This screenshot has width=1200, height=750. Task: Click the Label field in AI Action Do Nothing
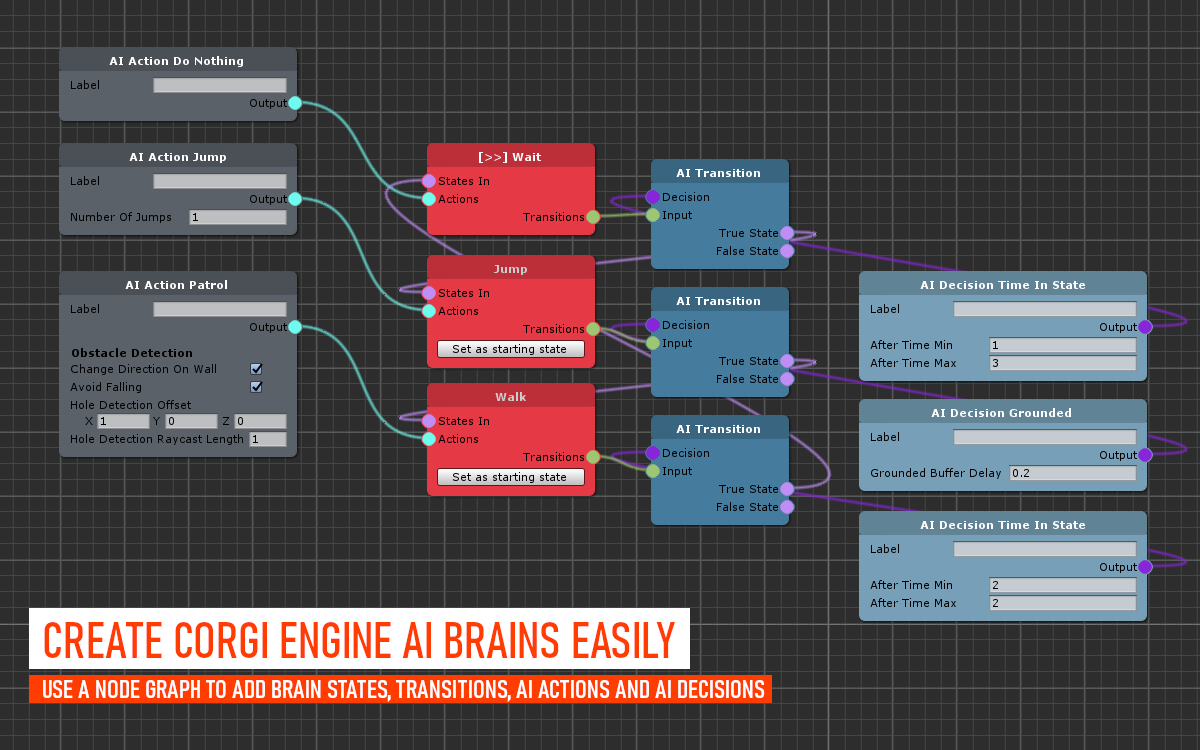(x=220, y=85)
